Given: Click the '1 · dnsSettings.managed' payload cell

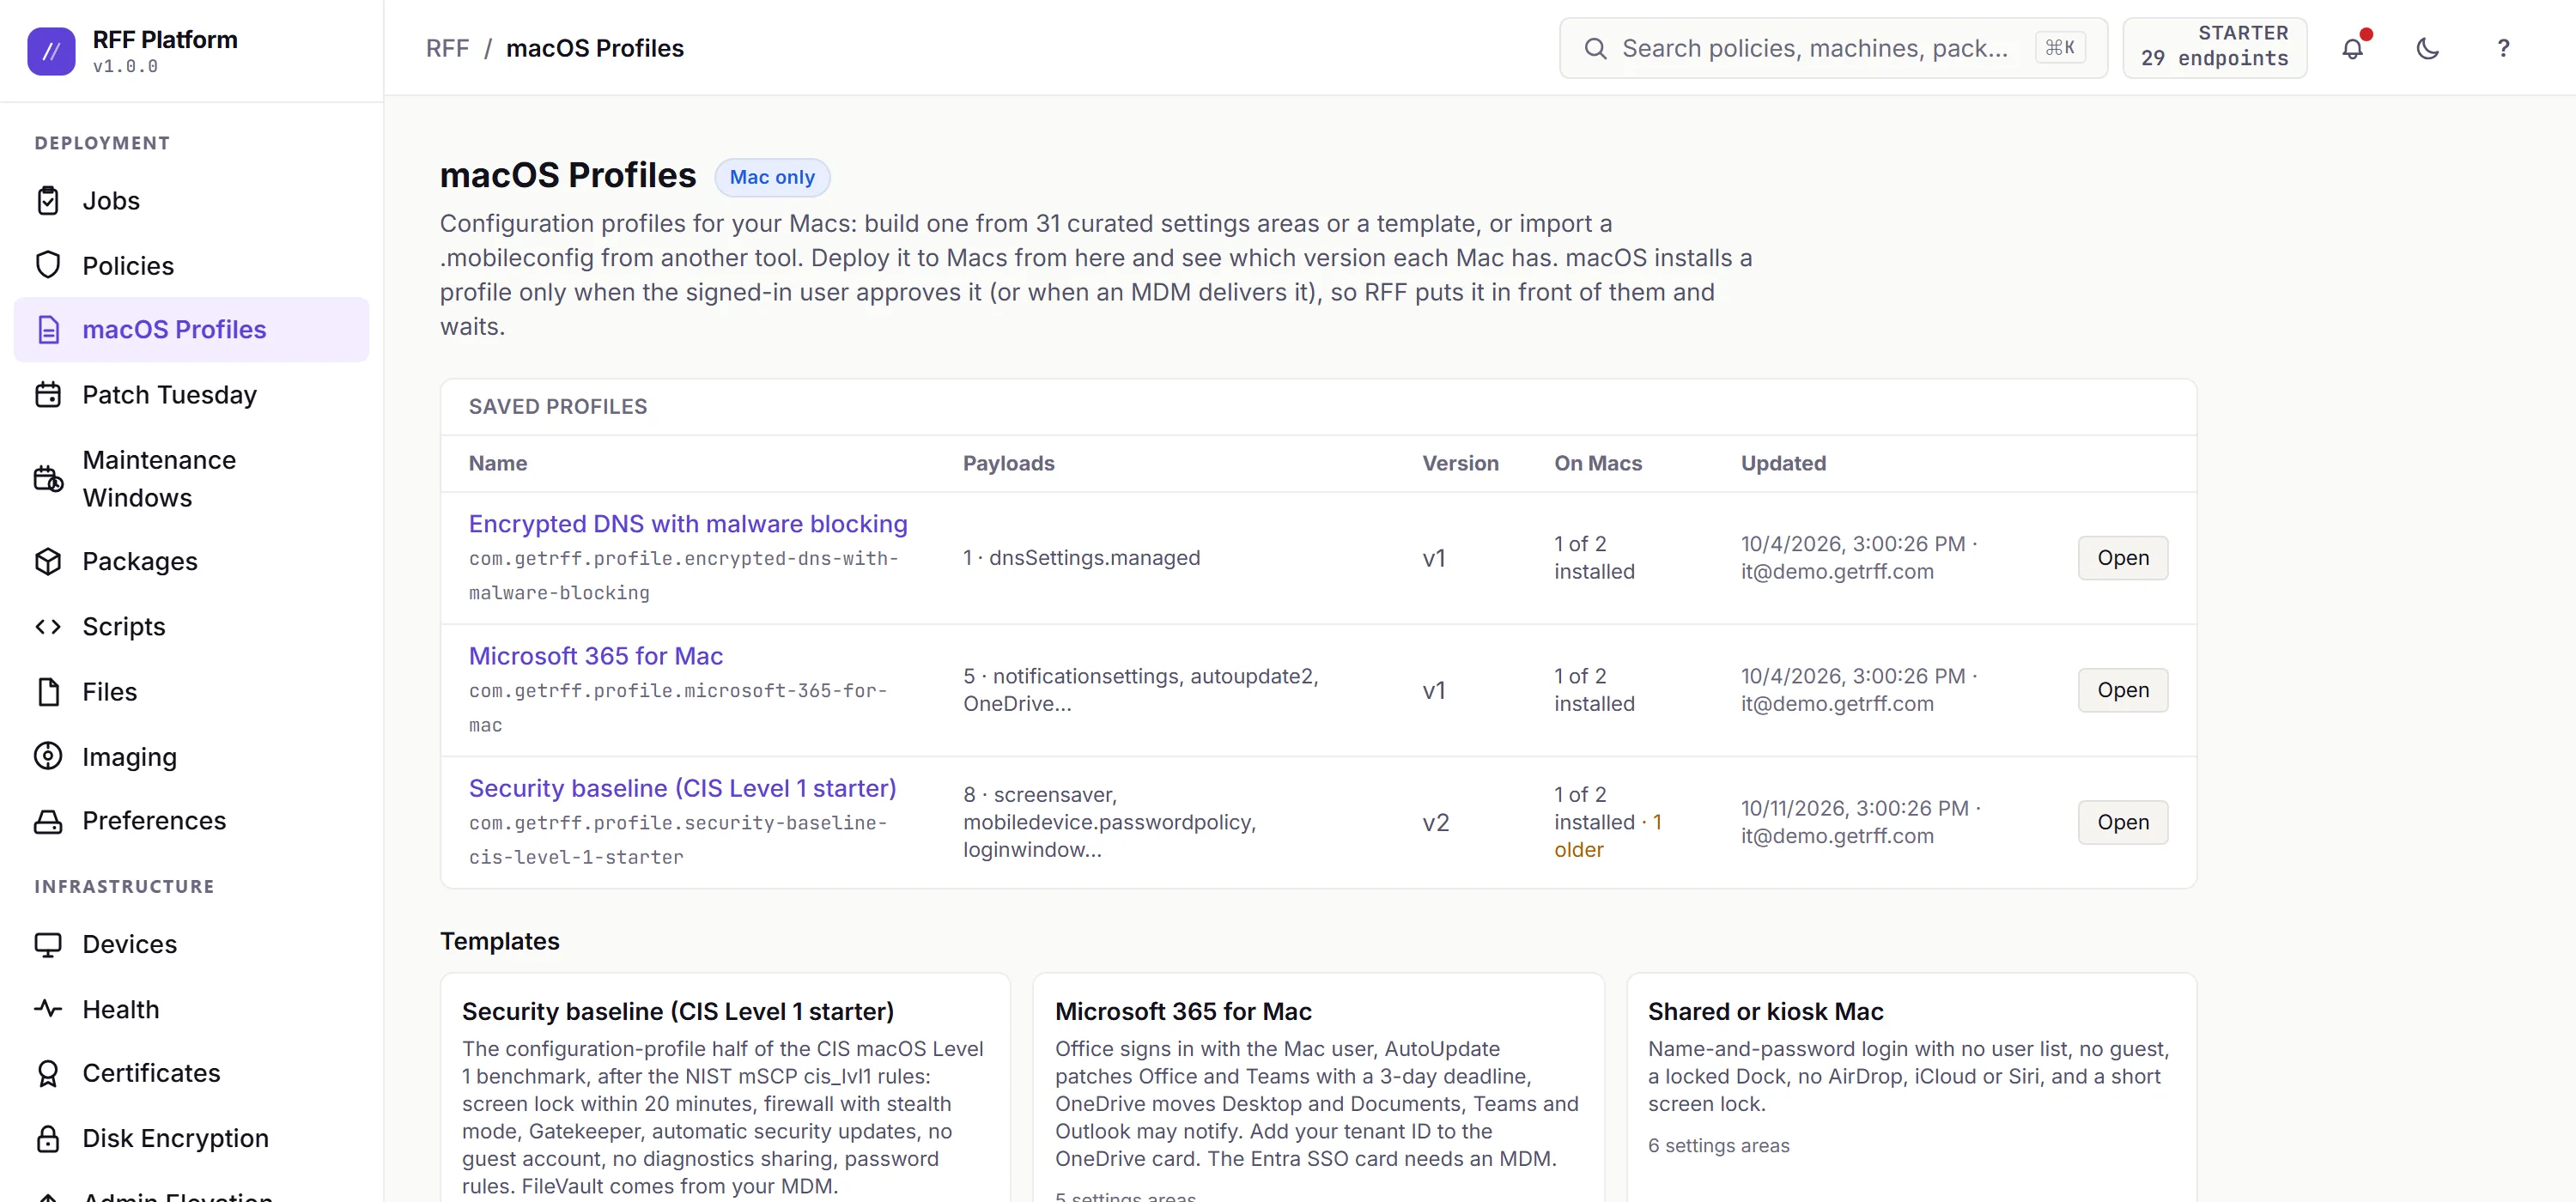Looking at the screenshot, I should pyautogui.click(x=1081, y=558).
